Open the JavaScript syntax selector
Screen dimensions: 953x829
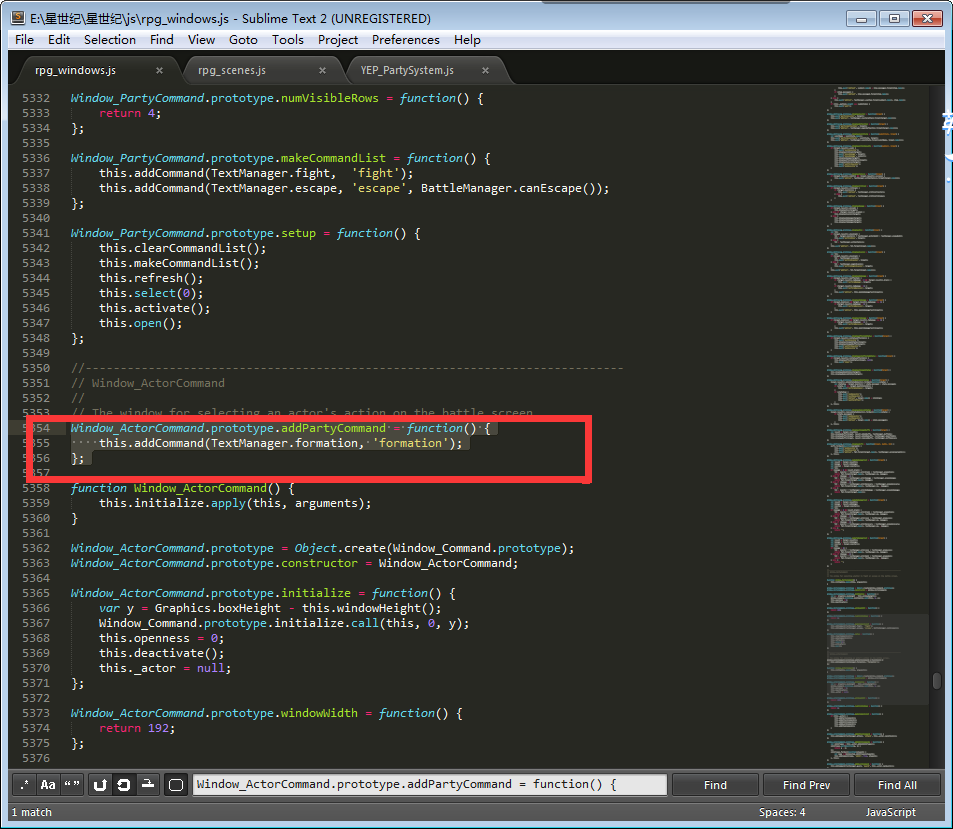[x=890, y=812]
